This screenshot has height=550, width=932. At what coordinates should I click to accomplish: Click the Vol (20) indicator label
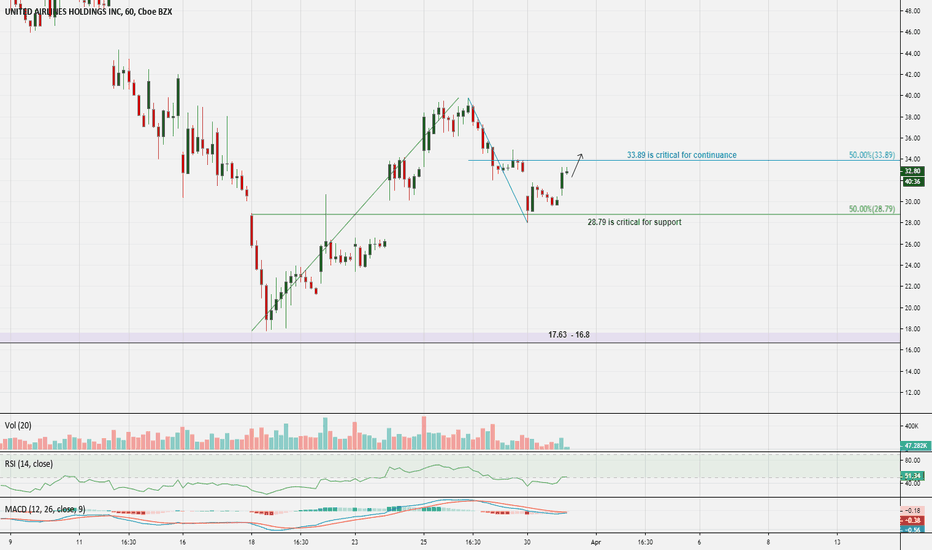[18, 426]
